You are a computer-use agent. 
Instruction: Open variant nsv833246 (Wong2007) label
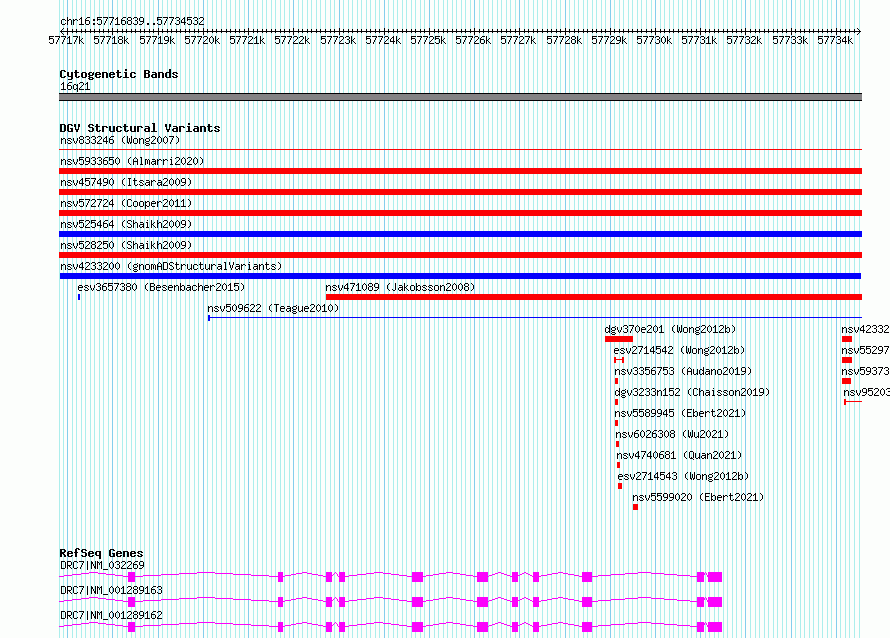click(120, 140)
